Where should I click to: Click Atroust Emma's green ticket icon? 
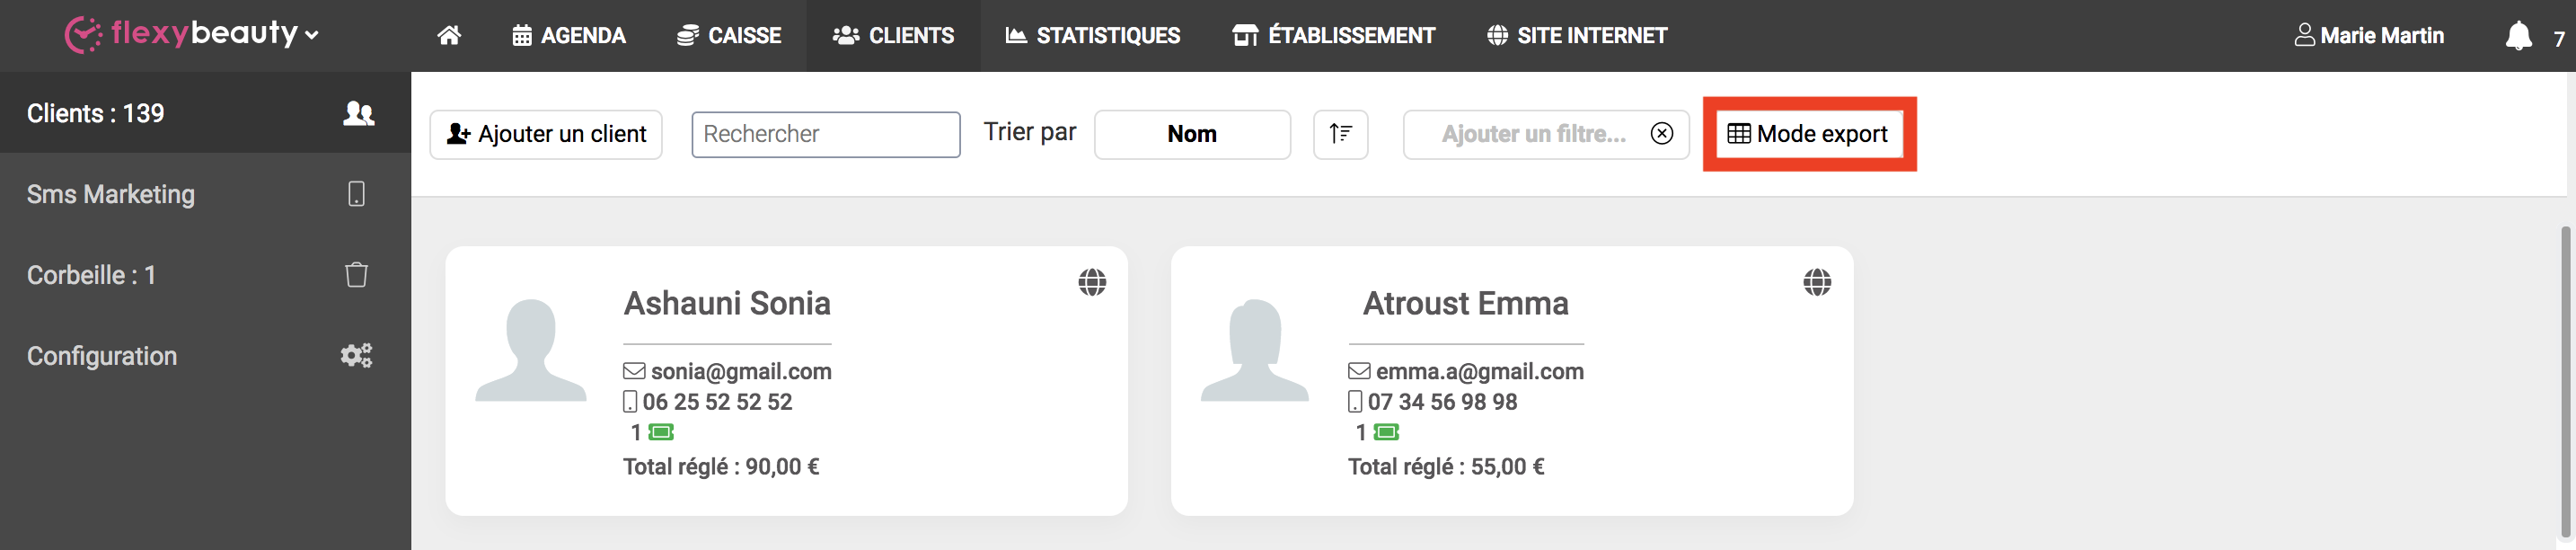(x=1386, y=432)
